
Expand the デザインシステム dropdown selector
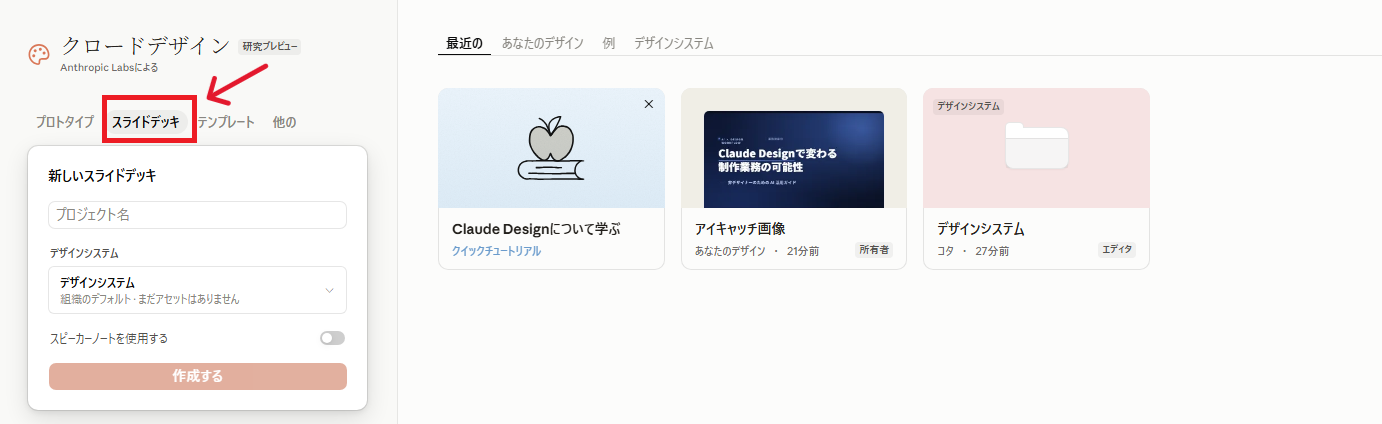(197, 290)
